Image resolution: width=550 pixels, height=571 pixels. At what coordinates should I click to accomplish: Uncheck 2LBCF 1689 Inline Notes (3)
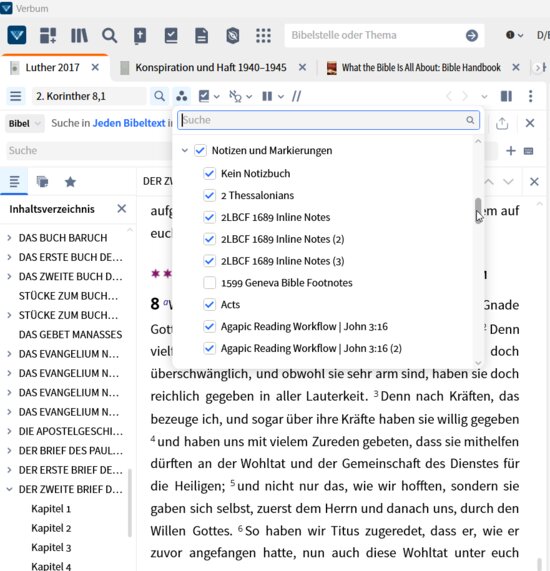pyautogui.click(x=209, y=261)
